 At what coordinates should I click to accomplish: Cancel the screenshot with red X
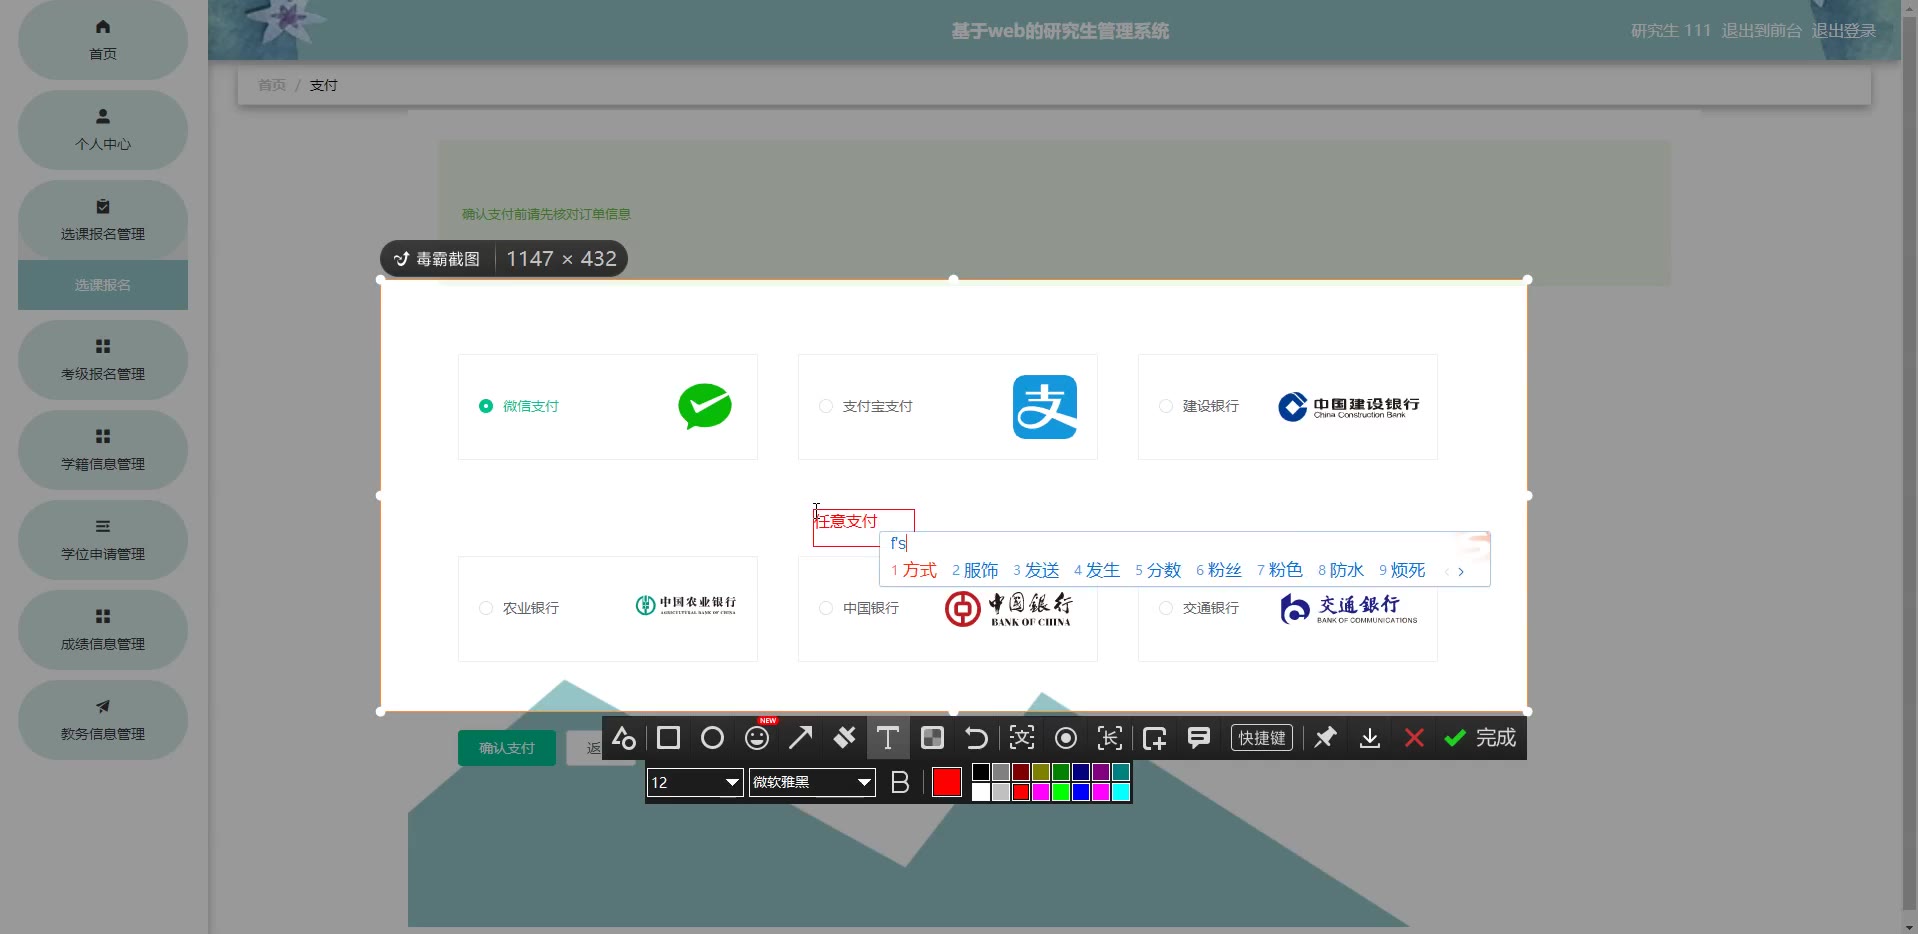pyautogui.click(x=1414, y=738)
